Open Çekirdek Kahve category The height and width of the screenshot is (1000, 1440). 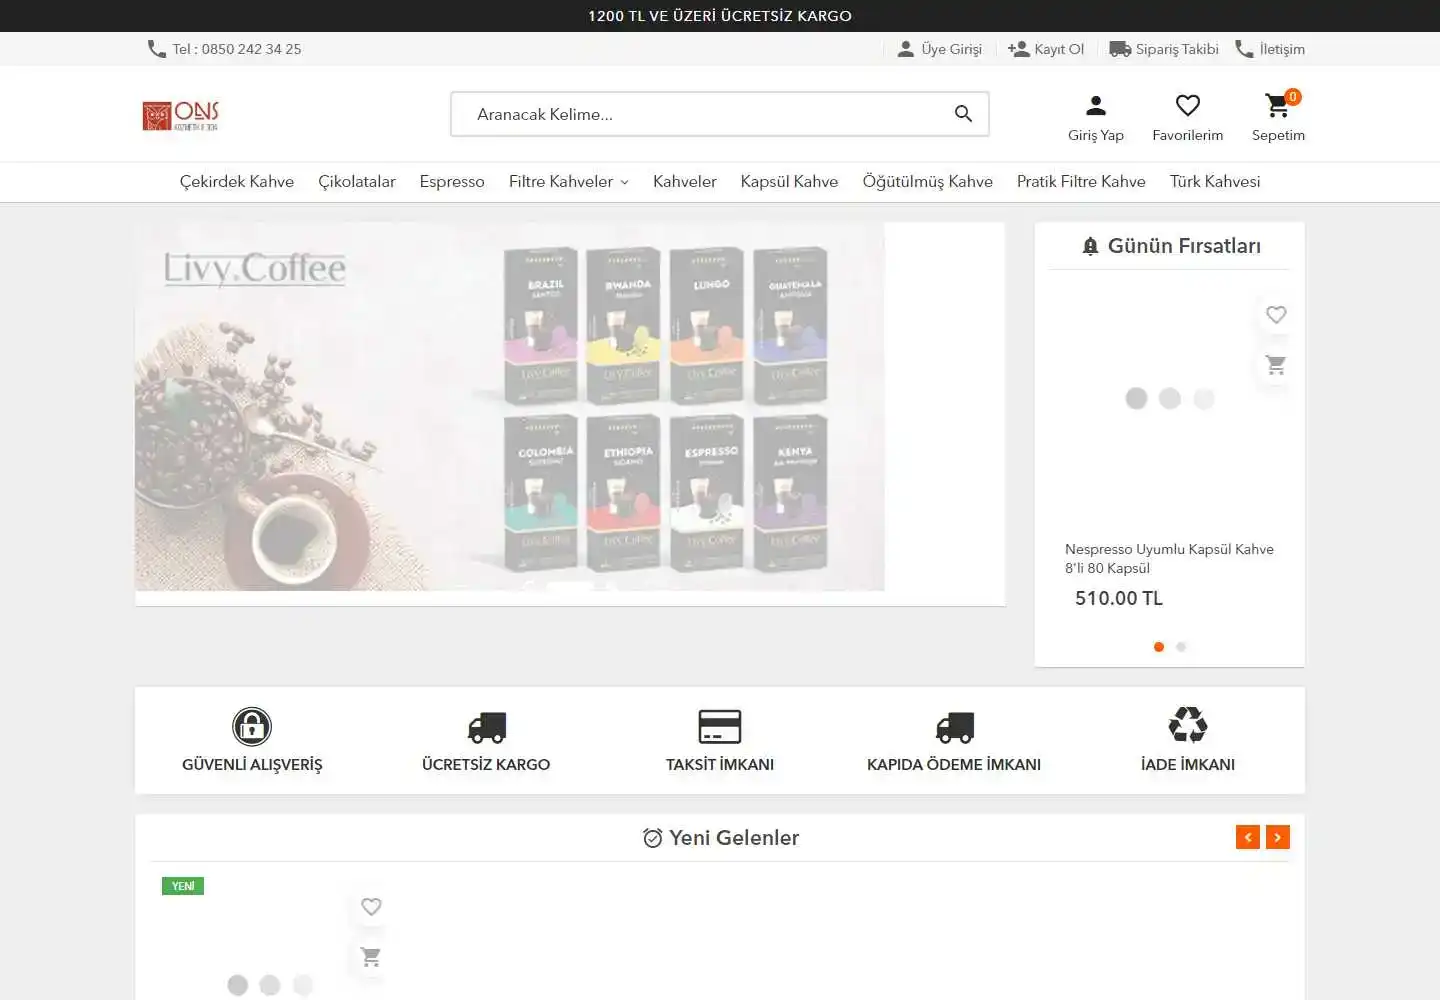[x=237, y=181]
